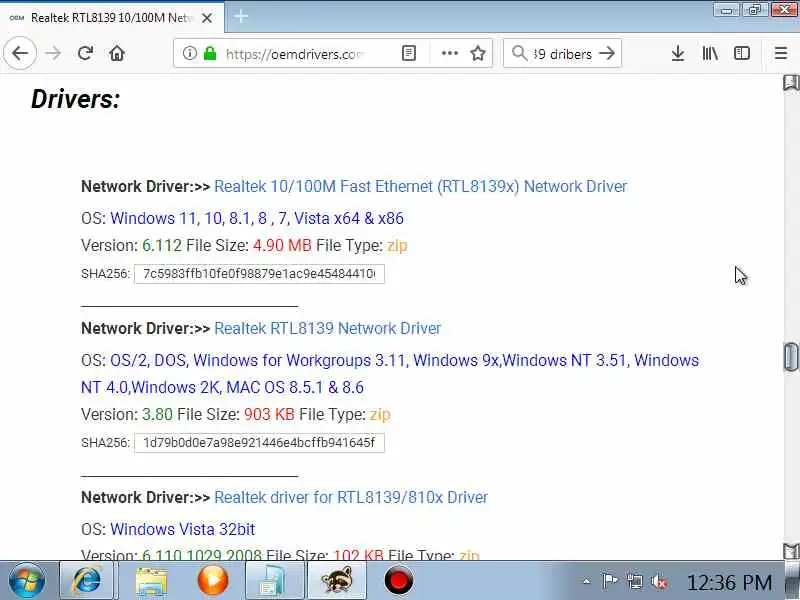800x600 pixels.
Task: Click the 'Windows 11, 10, 8.1, 8' OS text
Action: tap(257, 219)
